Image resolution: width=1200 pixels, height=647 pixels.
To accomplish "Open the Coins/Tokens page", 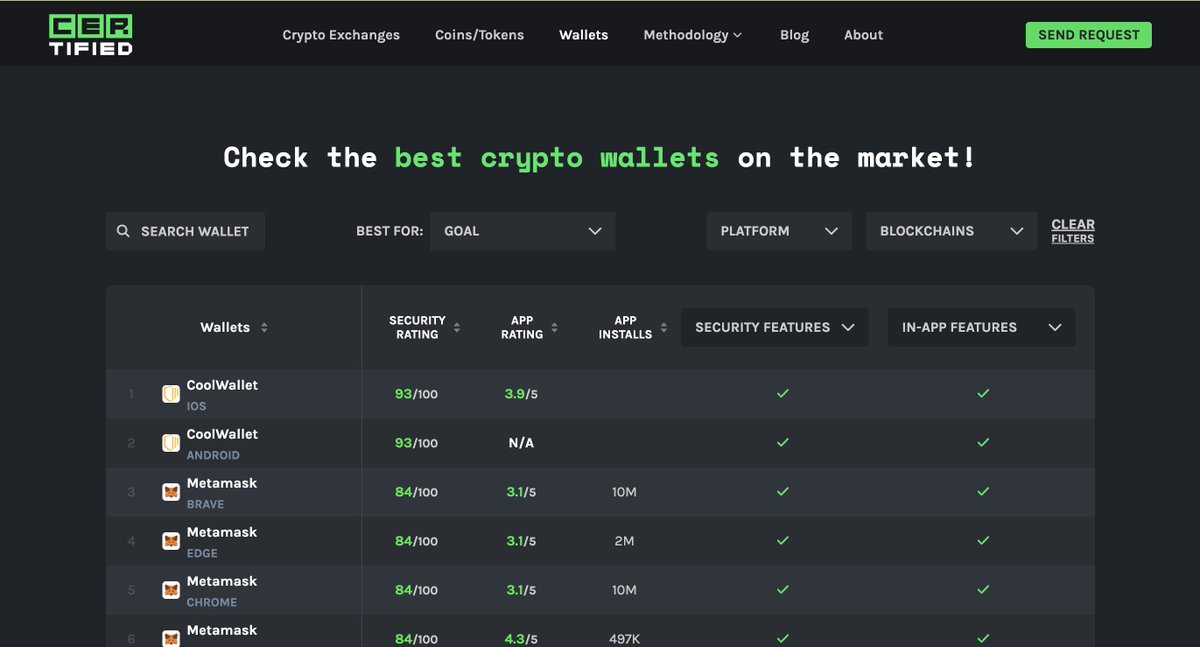I will [479, 35].
